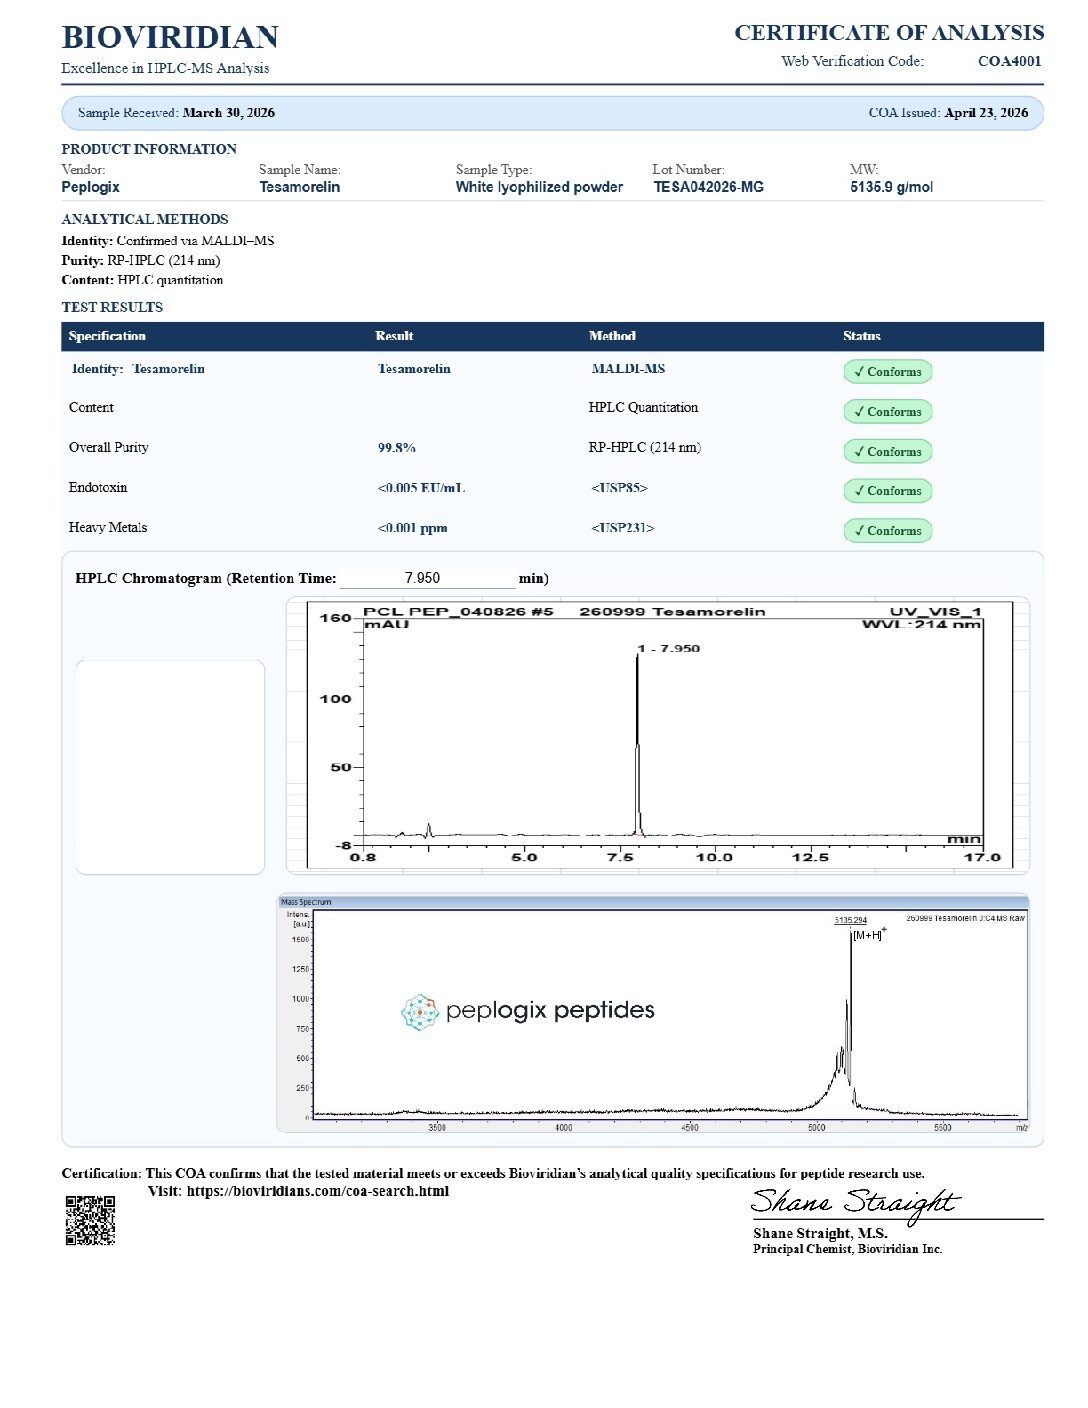The width and height of the screenshot is (1088, 1408).
Task: Click the QR code image
Action: coord(90,1220)
